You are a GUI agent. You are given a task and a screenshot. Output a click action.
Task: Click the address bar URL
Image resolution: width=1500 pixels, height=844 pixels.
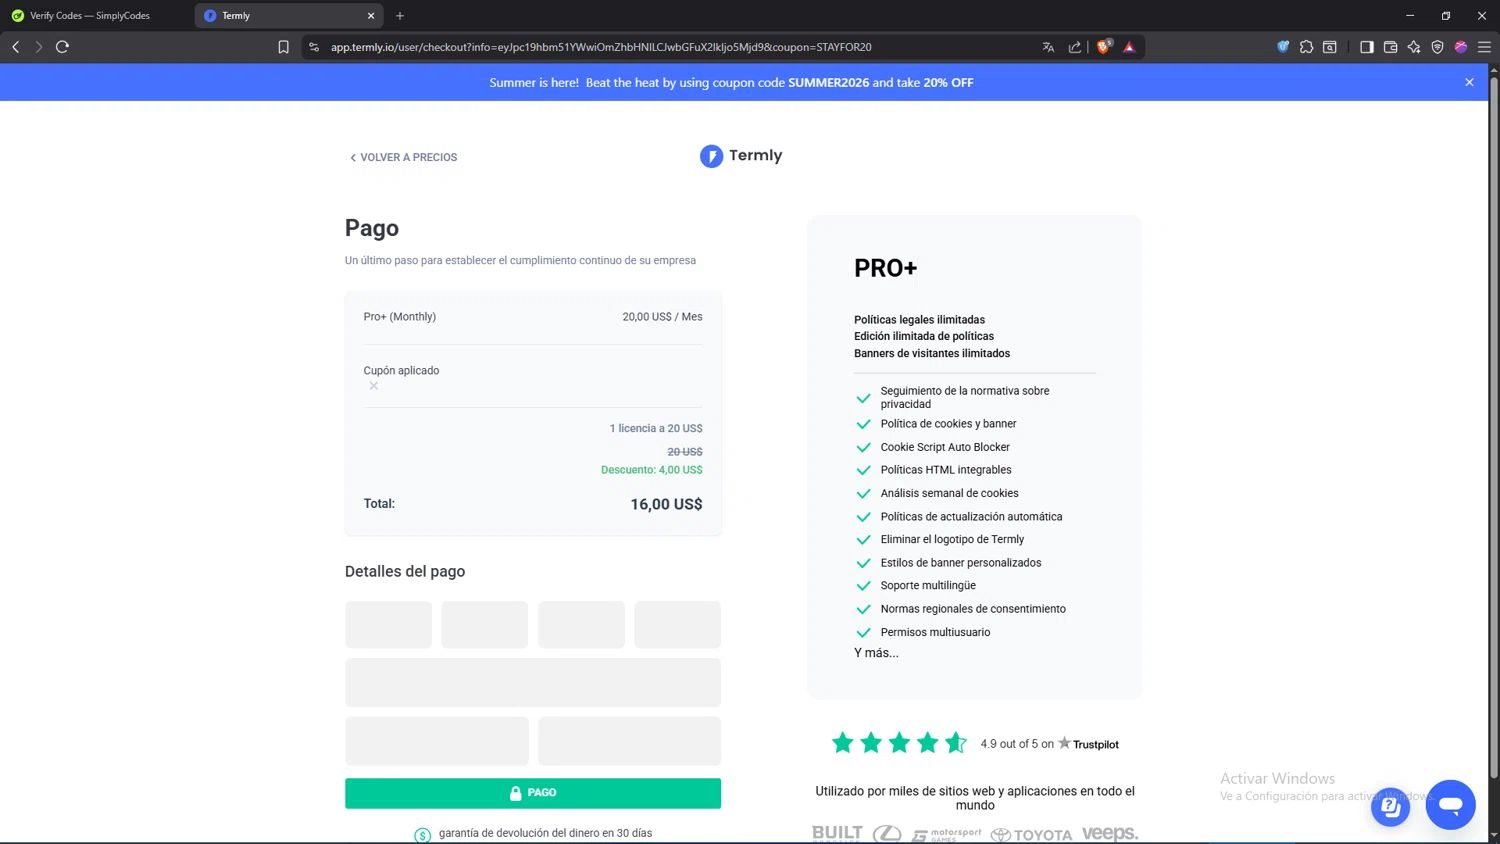pyautogui.click(x=601, y=47)
